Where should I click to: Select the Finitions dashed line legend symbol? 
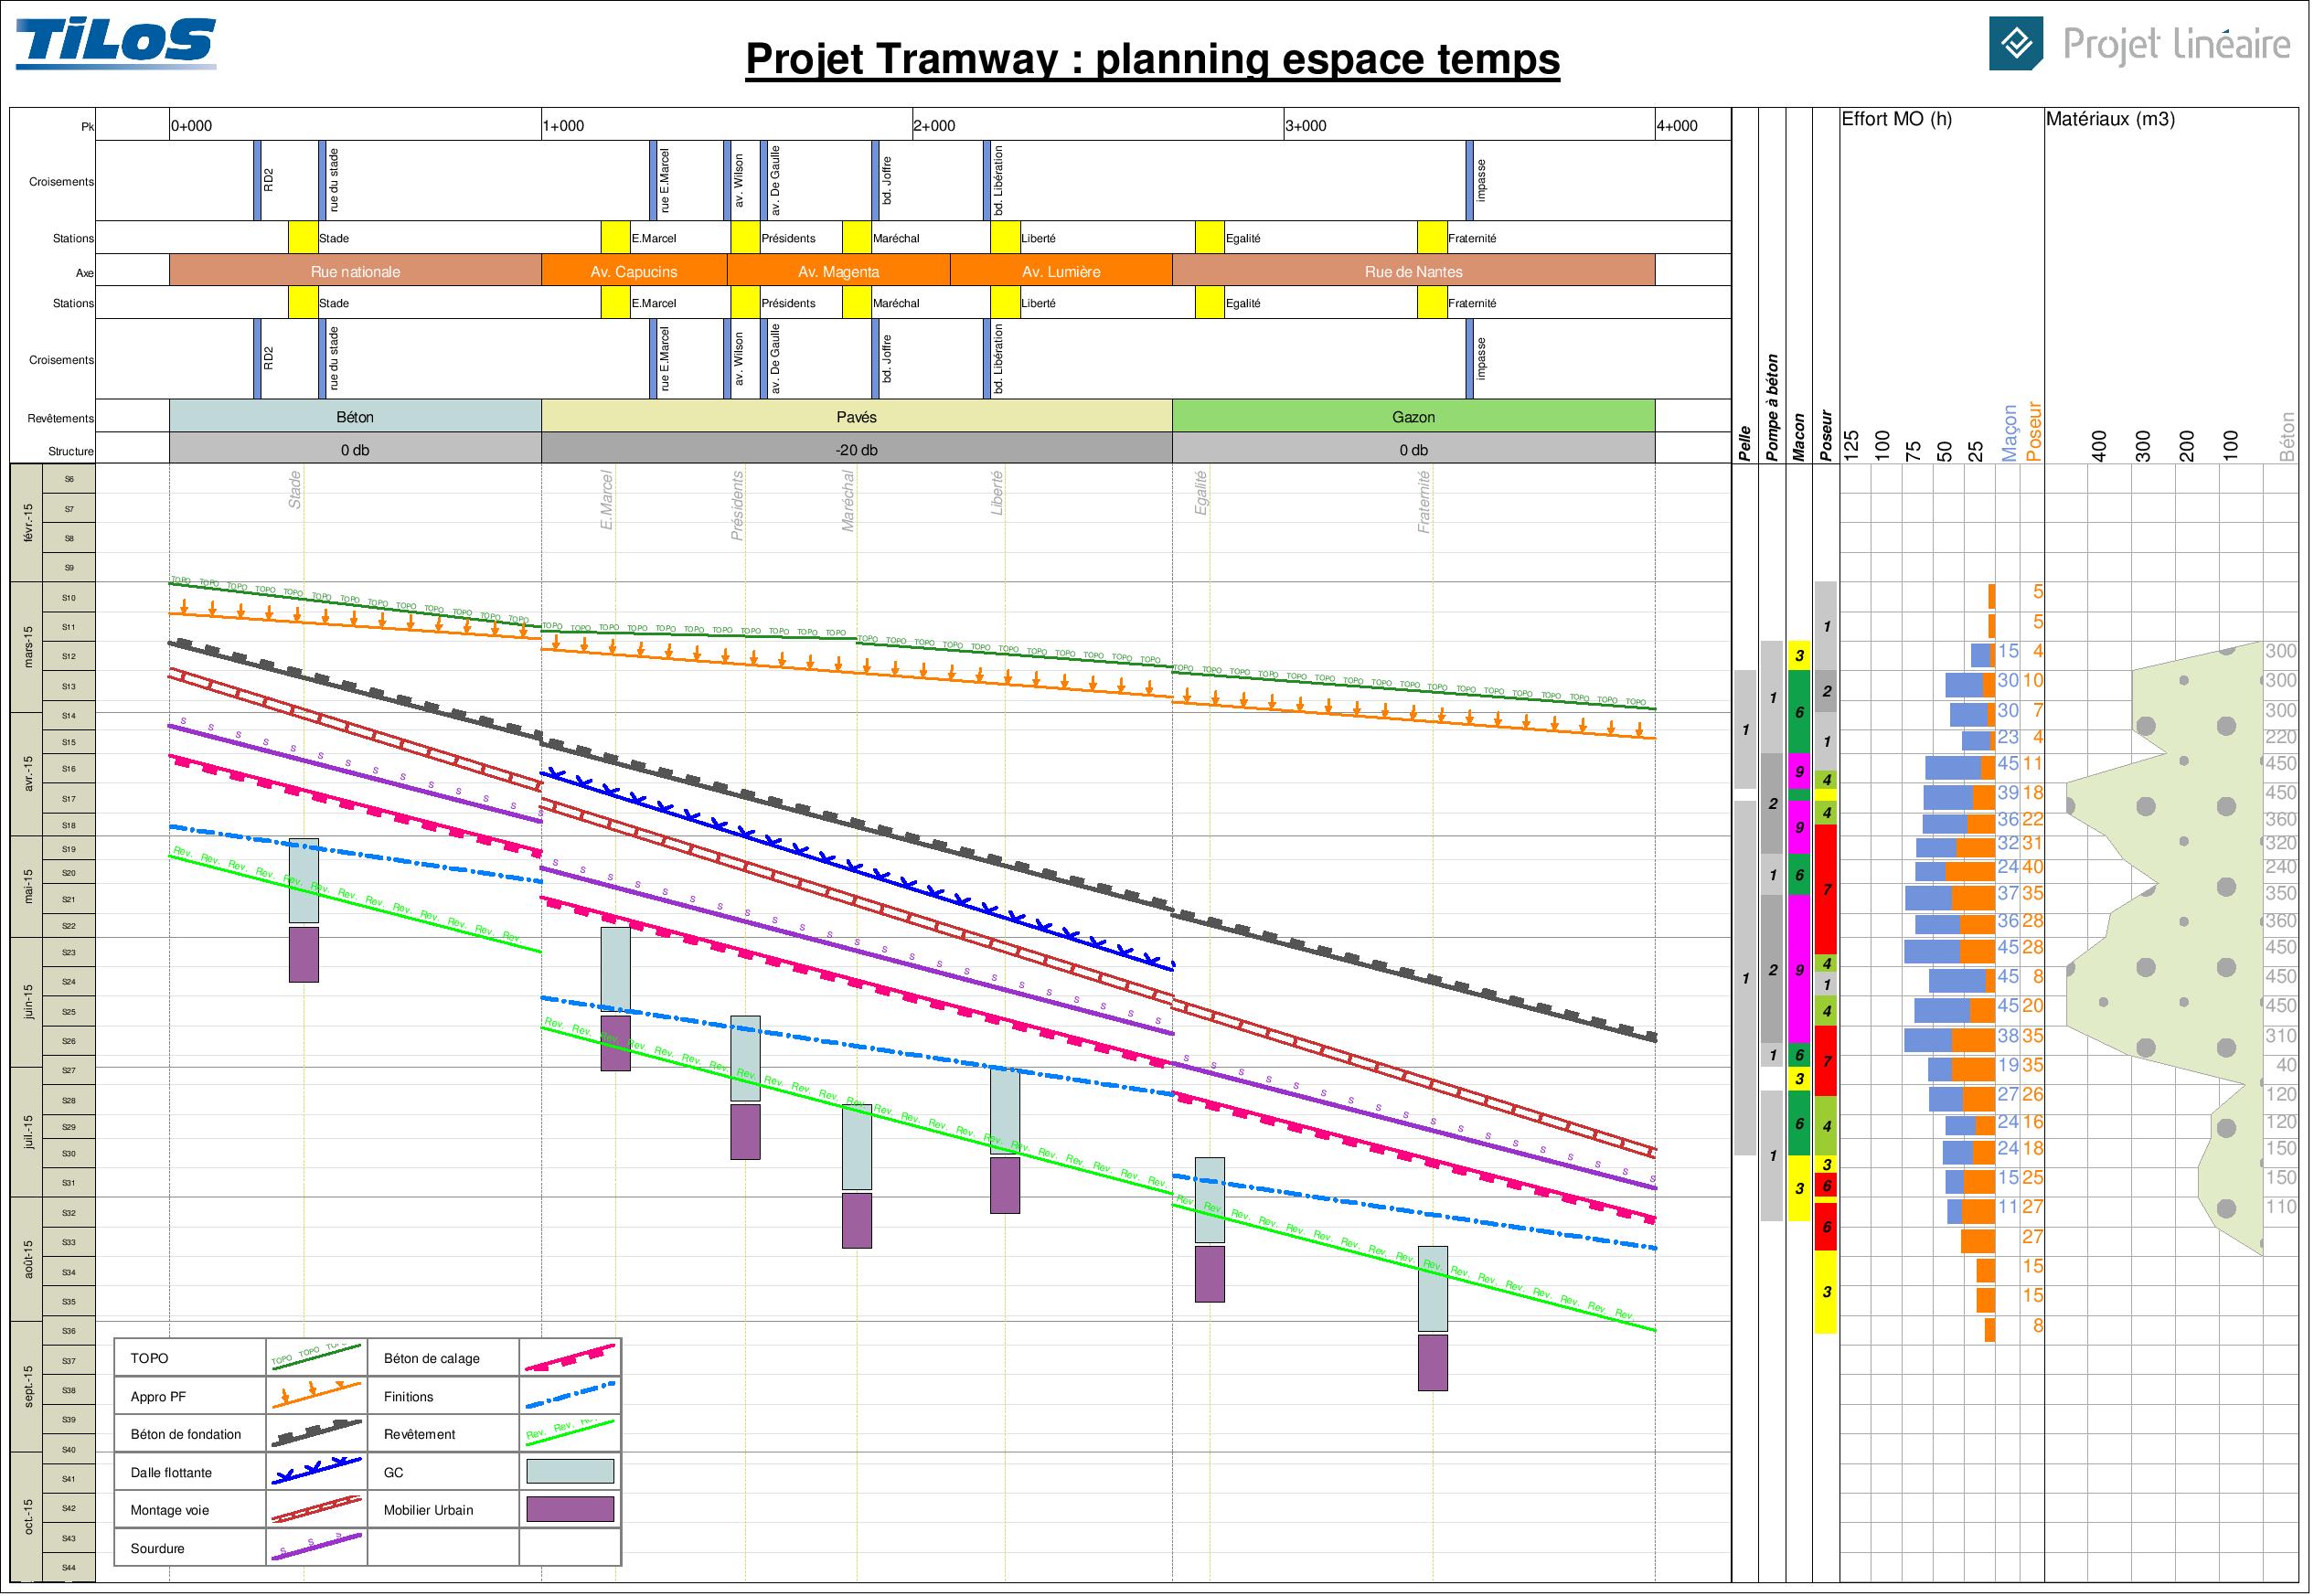[570, 1395]
